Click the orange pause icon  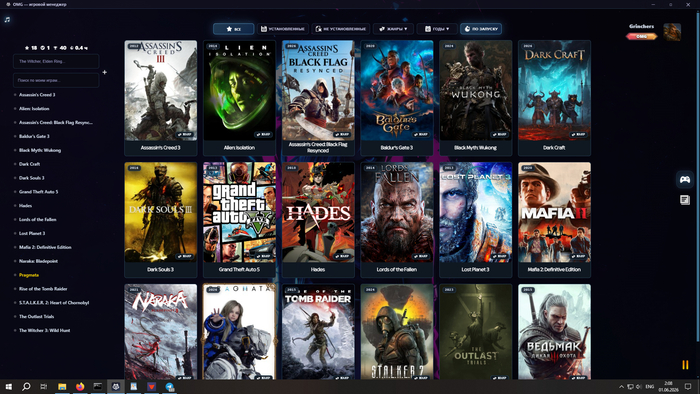[685, 365]
